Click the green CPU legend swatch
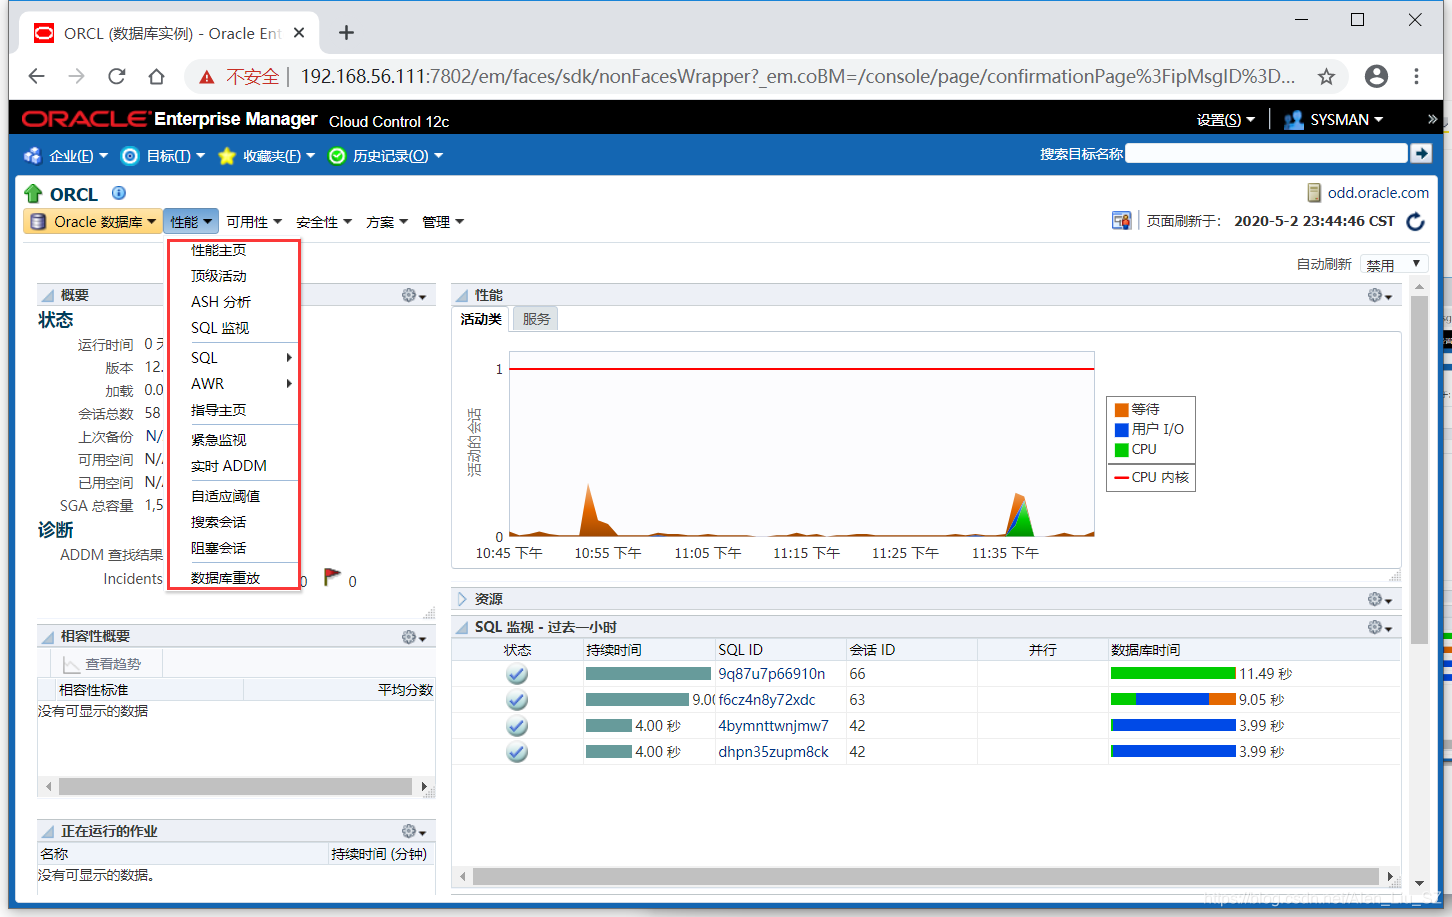Screen dimensions: 1452x917 pos(1122,450)
